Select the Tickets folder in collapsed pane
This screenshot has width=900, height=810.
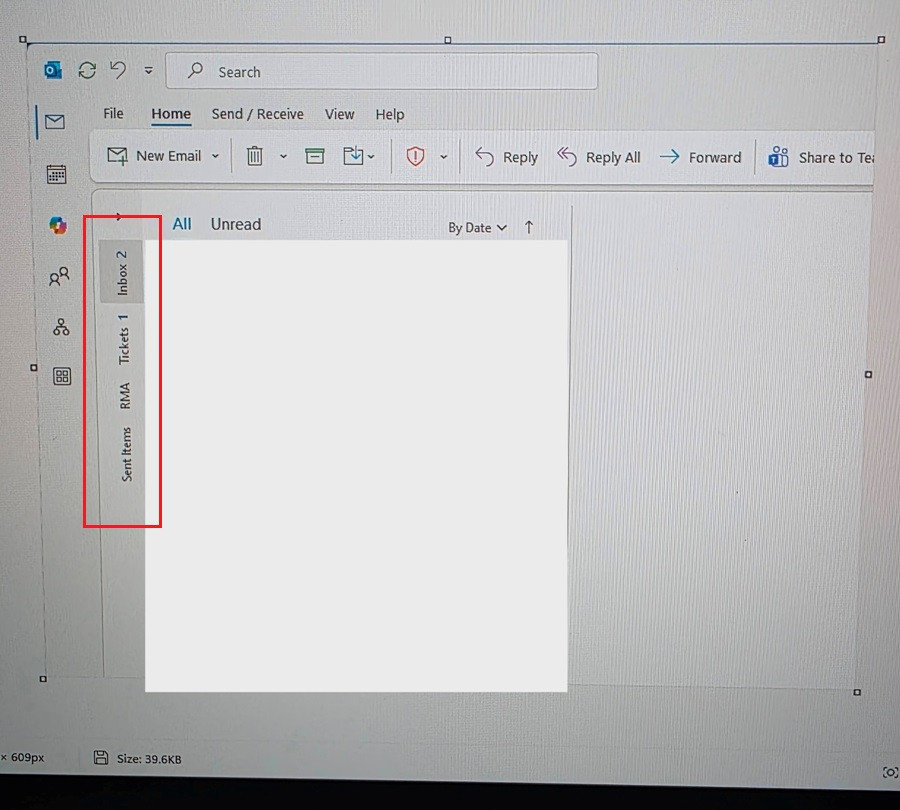(x=123, y=339)
